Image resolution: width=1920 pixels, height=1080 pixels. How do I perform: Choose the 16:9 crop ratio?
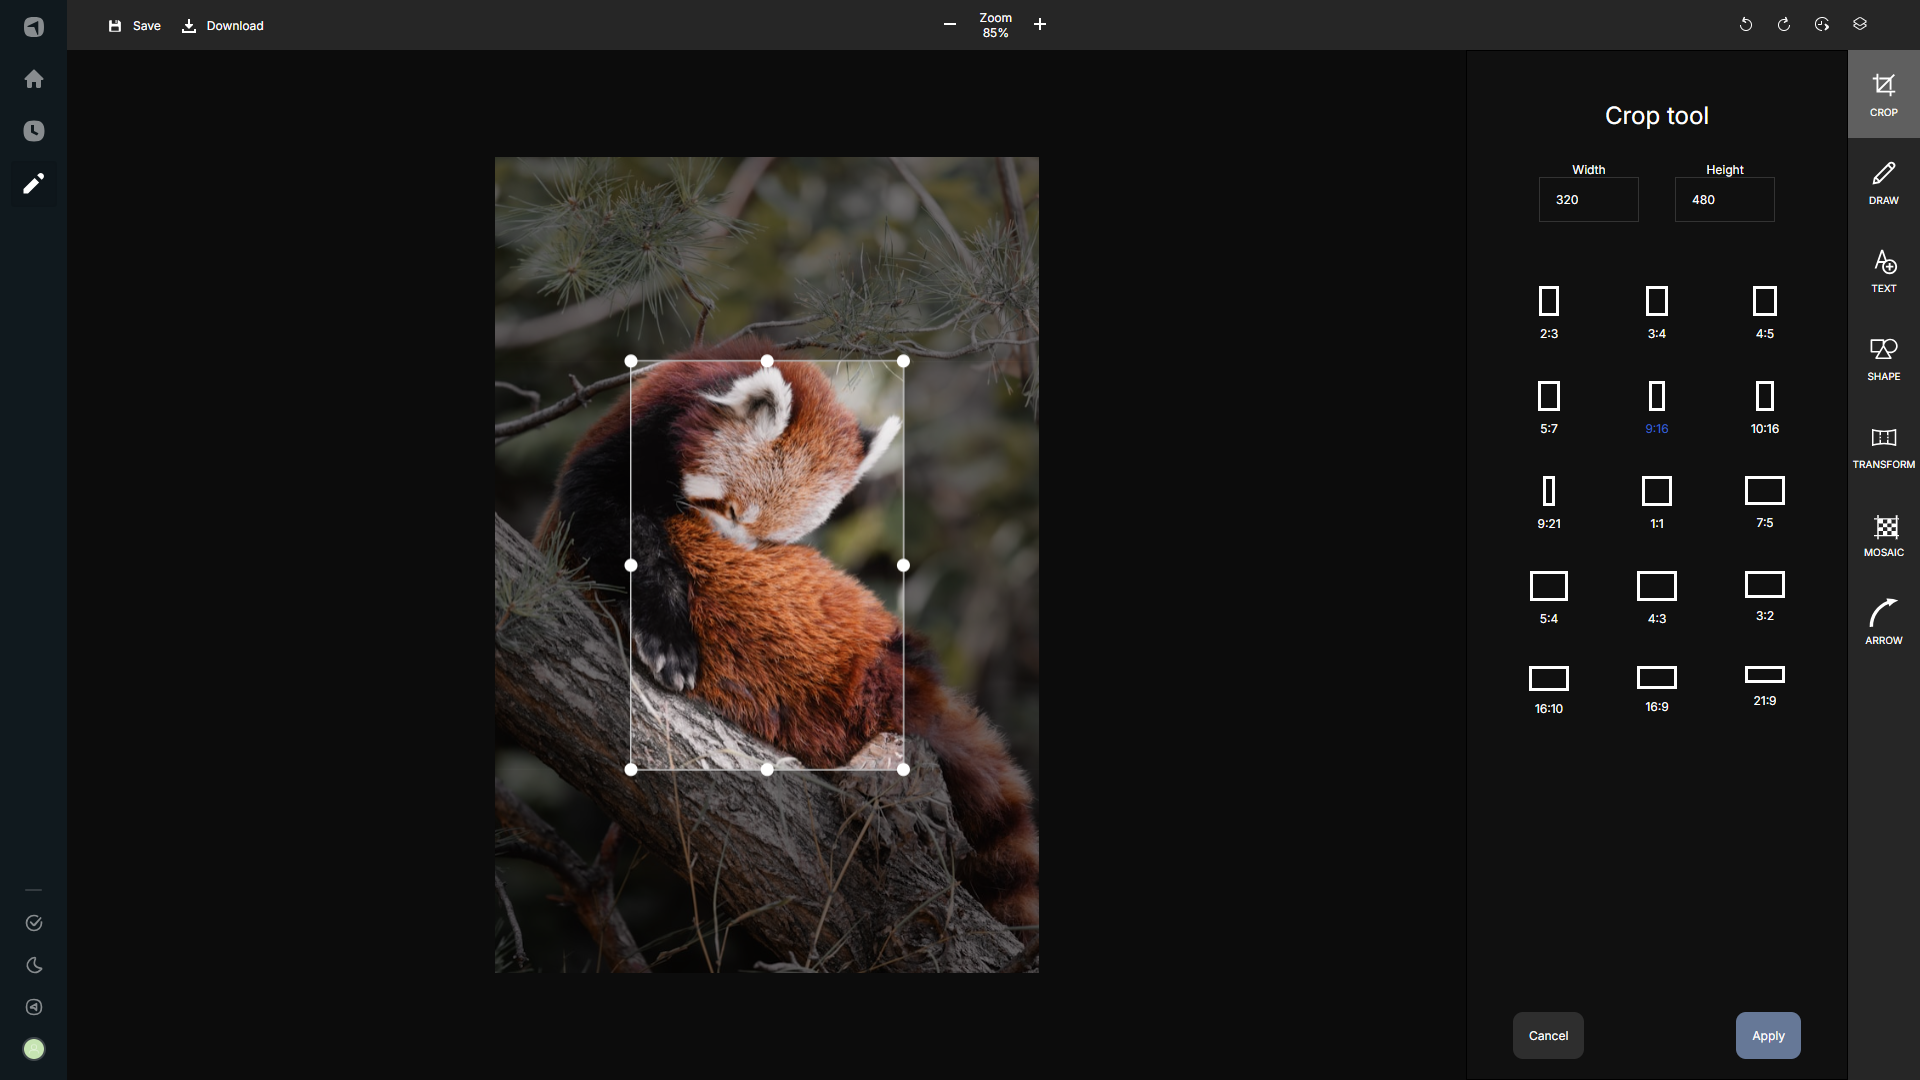(x=1656, y=688)
